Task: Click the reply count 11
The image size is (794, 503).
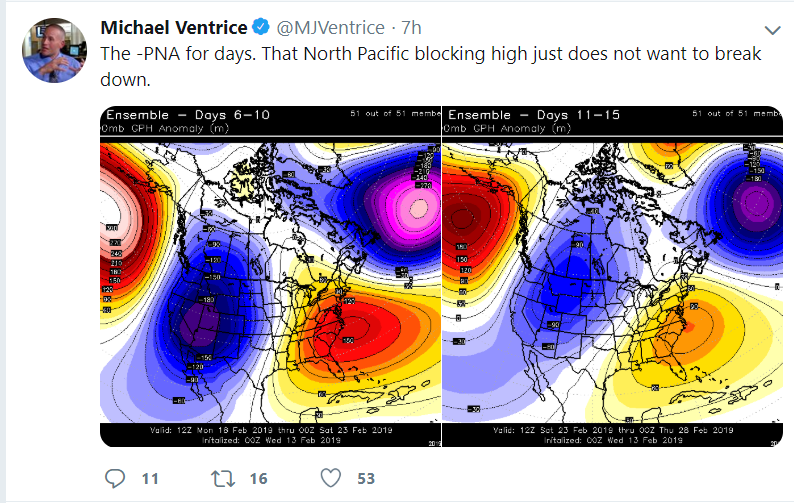Action: 150,479
